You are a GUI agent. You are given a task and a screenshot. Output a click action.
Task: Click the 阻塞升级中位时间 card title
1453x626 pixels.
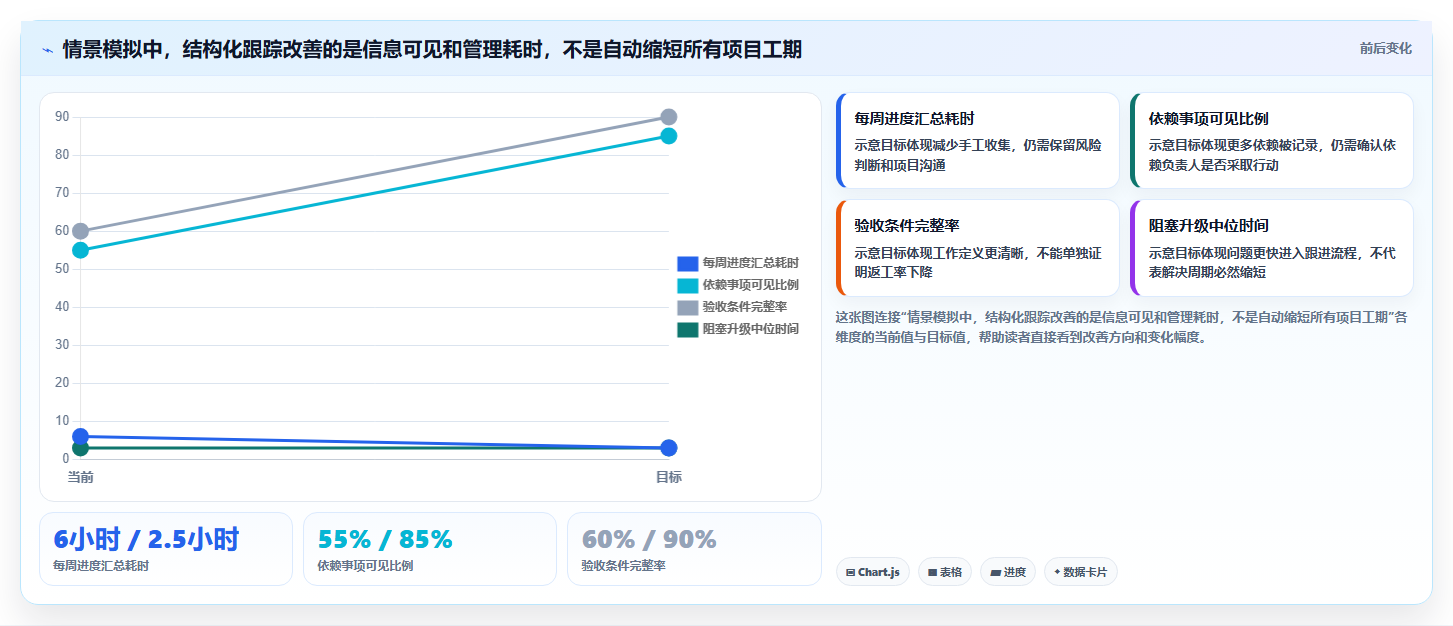pos(1208,225)
